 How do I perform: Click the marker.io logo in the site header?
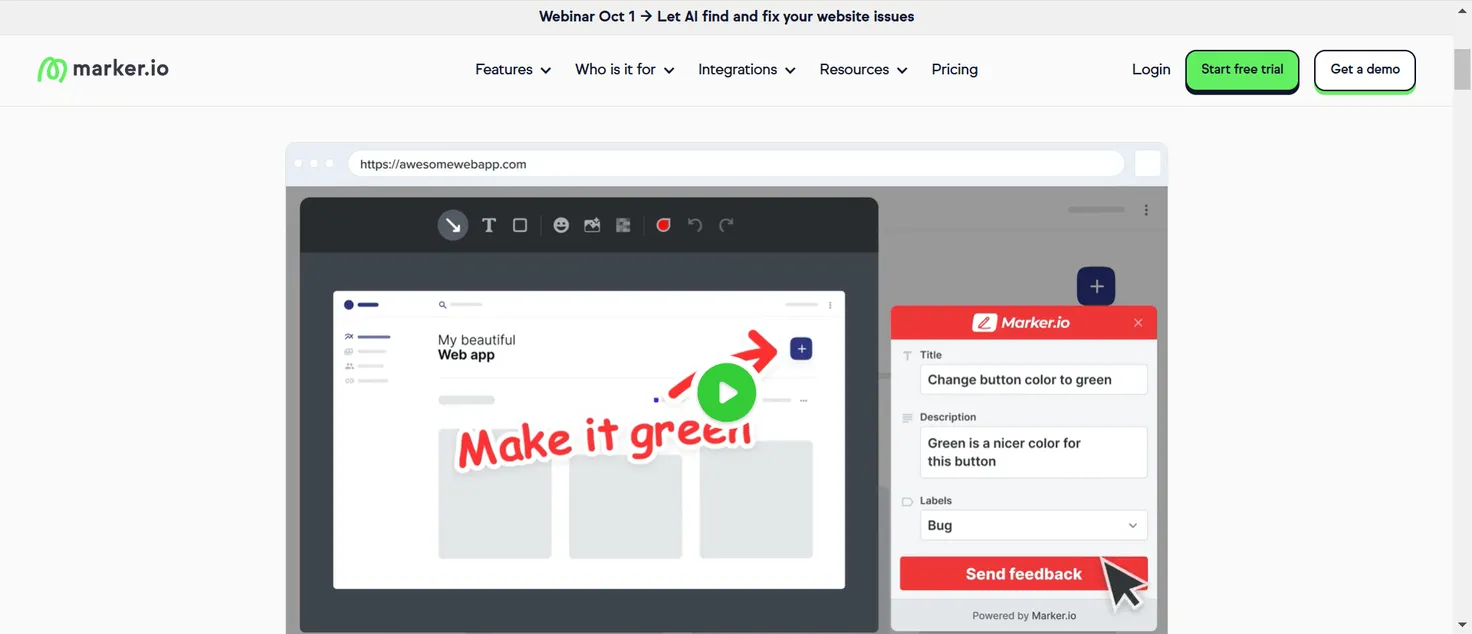pos(103,69)
